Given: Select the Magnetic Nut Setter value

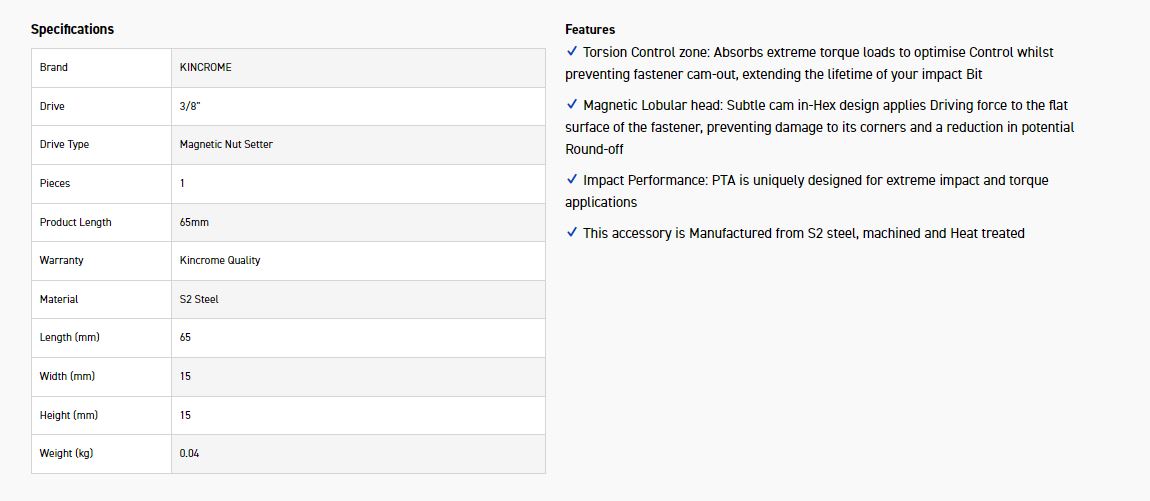Looking at the screenshot, I should [226, 144].
